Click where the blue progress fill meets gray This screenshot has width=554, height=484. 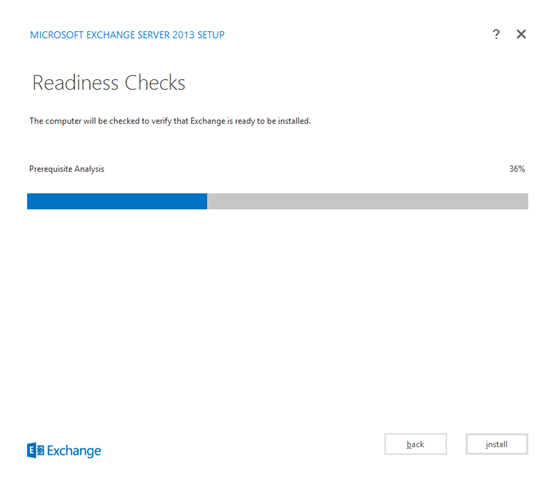(207, 201)
